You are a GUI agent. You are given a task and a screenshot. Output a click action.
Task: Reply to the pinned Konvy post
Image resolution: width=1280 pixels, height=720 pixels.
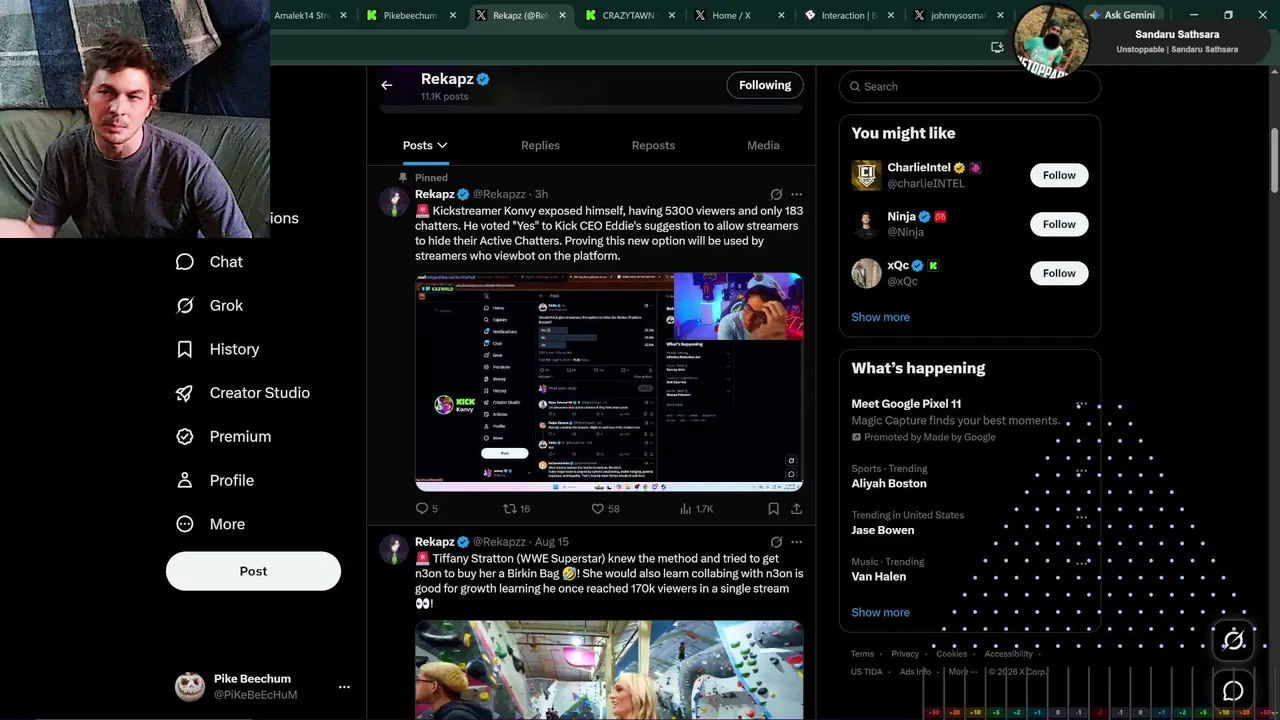pyautogui.click(x=426, y=509)
